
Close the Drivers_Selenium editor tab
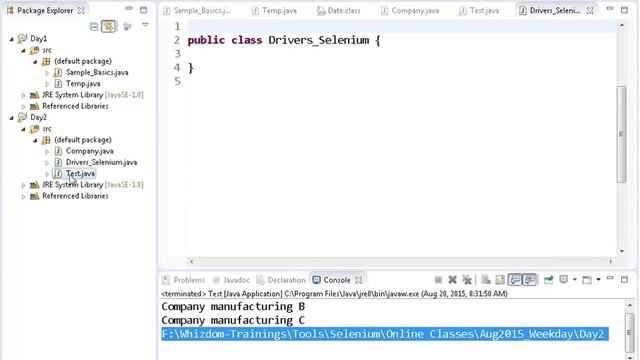pos(590,11)
